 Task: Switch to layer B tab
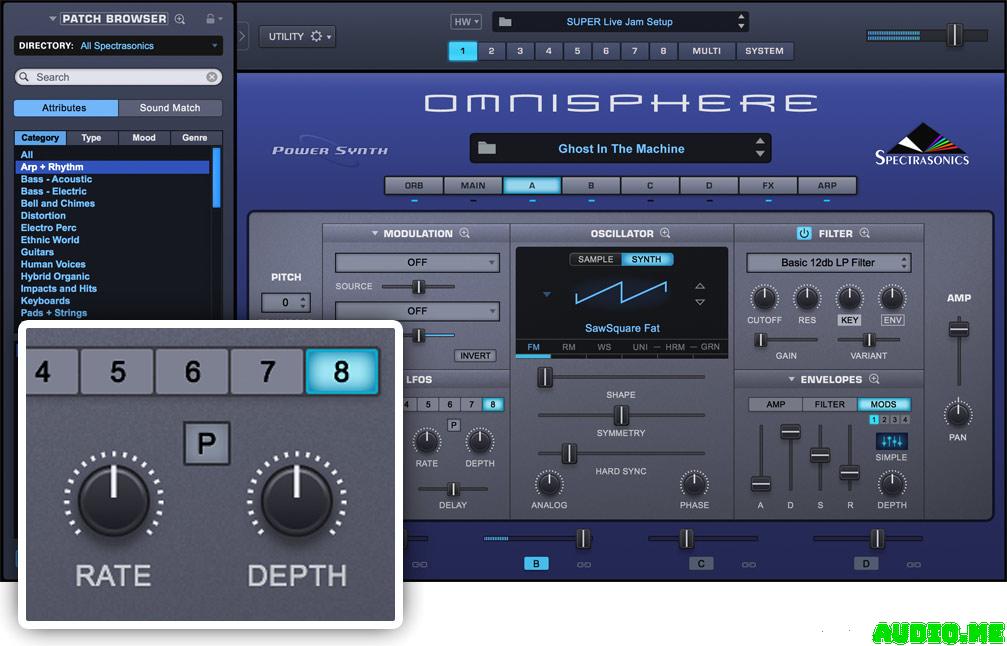click(x=591, y=186)
